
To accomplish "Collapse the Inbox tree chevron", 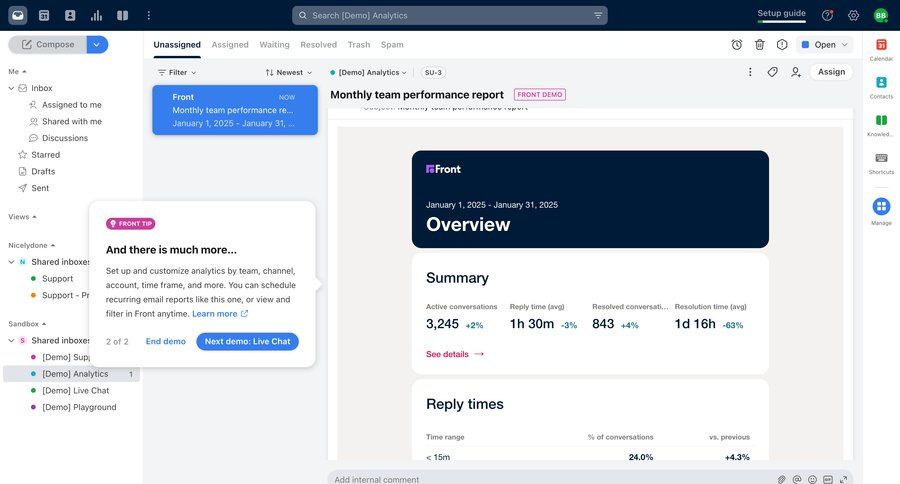I will pos(11,88).
